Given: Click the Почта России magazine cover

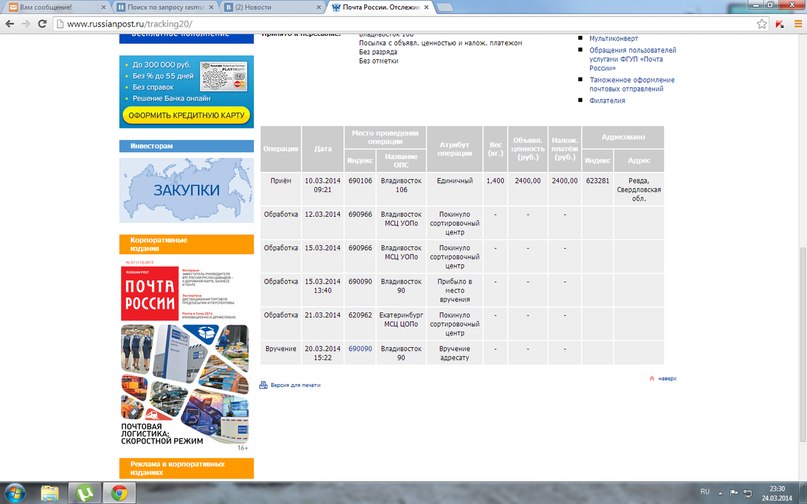Looking at the screenshot, I should pos(185,355).
